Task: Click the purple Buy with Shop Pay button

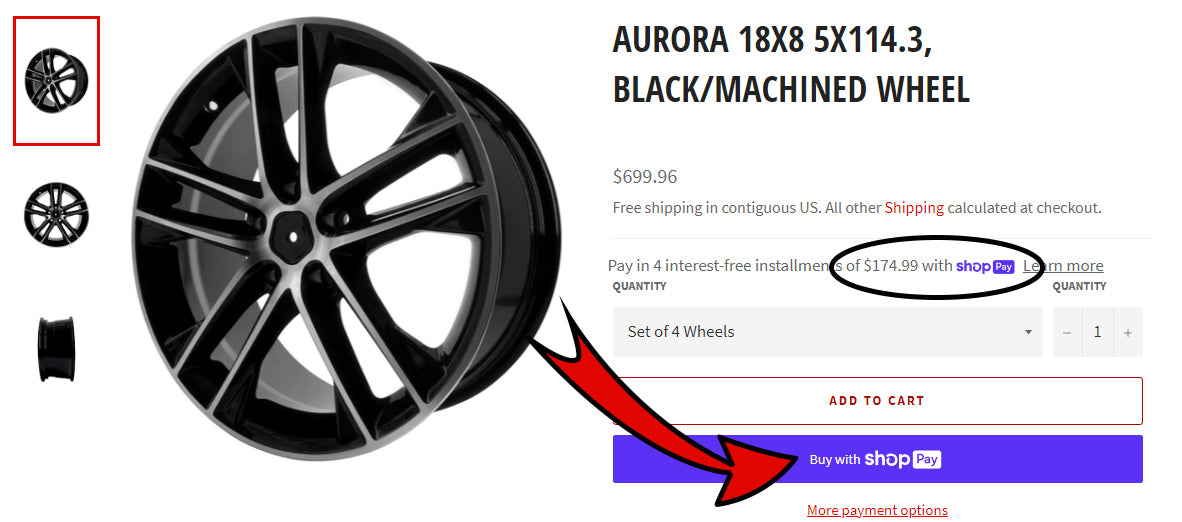Action: [877, 459]
